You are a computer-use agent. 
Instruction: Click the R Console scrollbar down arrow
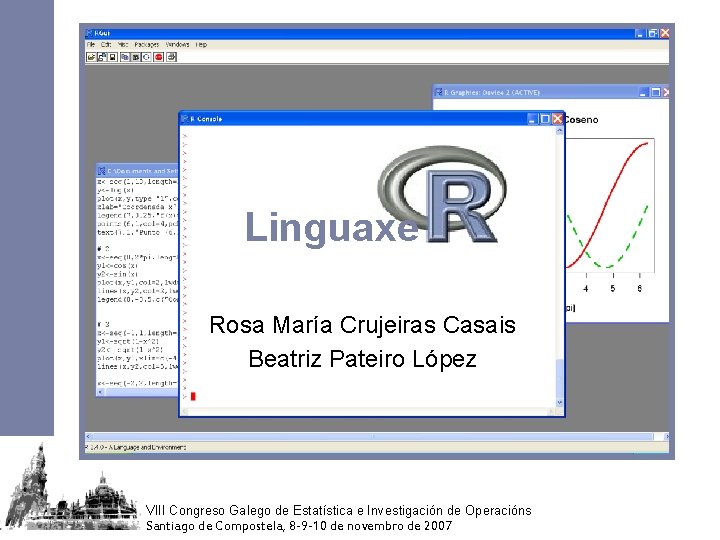pos(559,403)
